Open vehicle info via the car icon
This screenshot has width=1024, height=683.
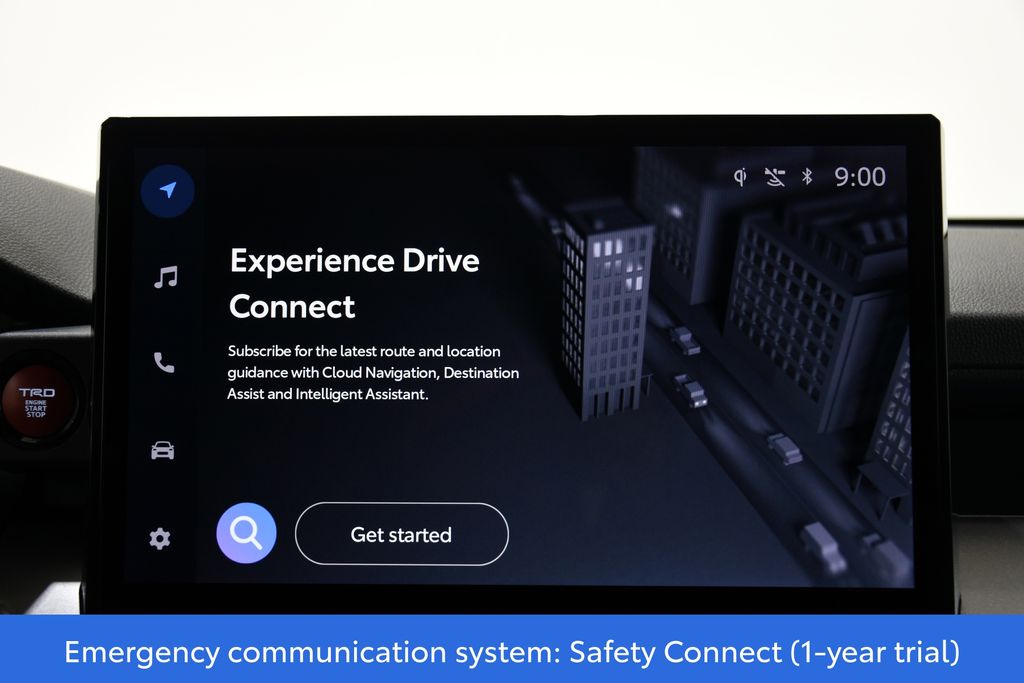tap(163, 451)
